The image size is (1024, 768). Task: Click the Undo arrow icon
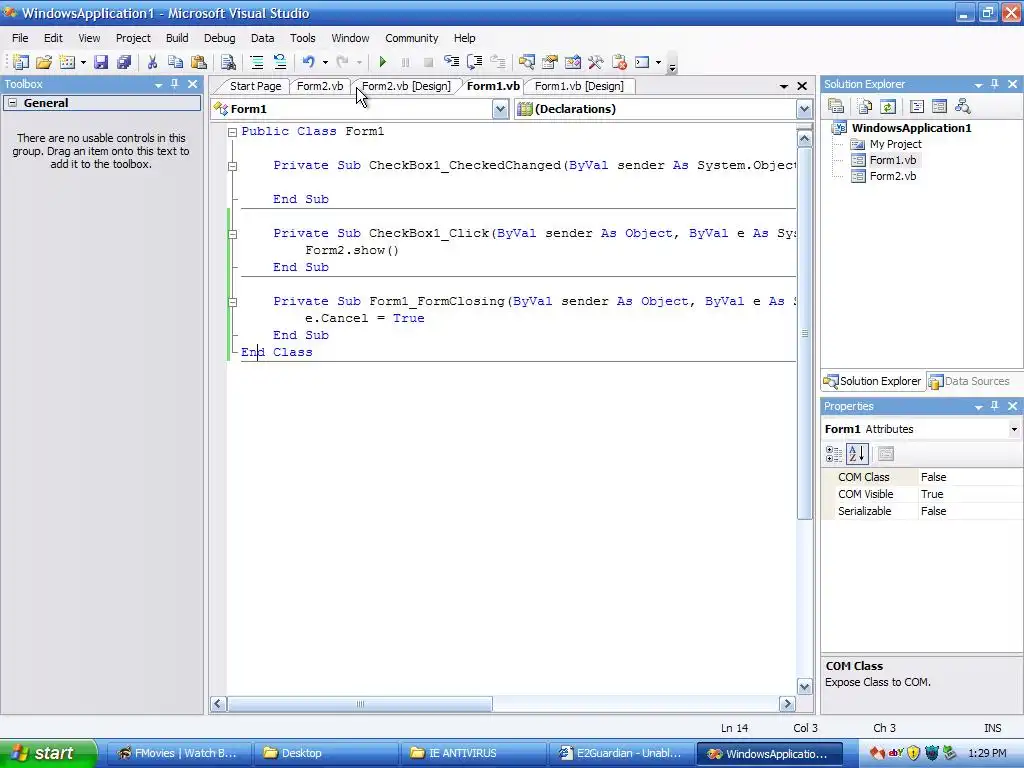[x=308, y=62]
